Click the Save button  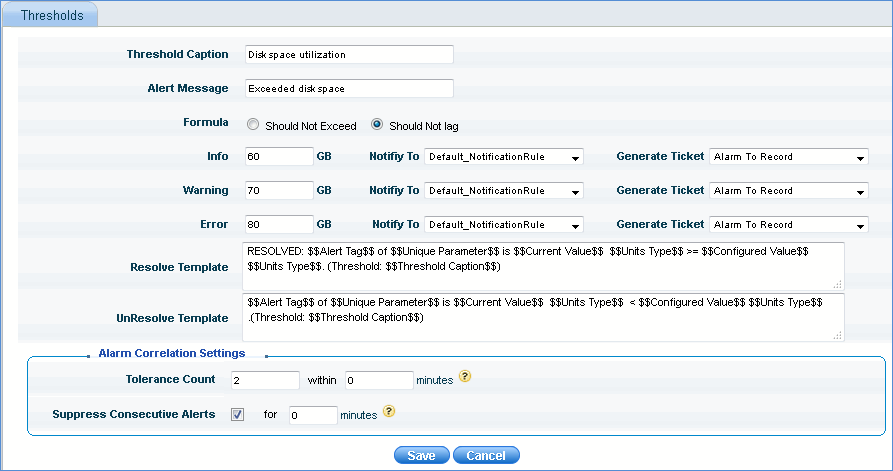point(421,456)
